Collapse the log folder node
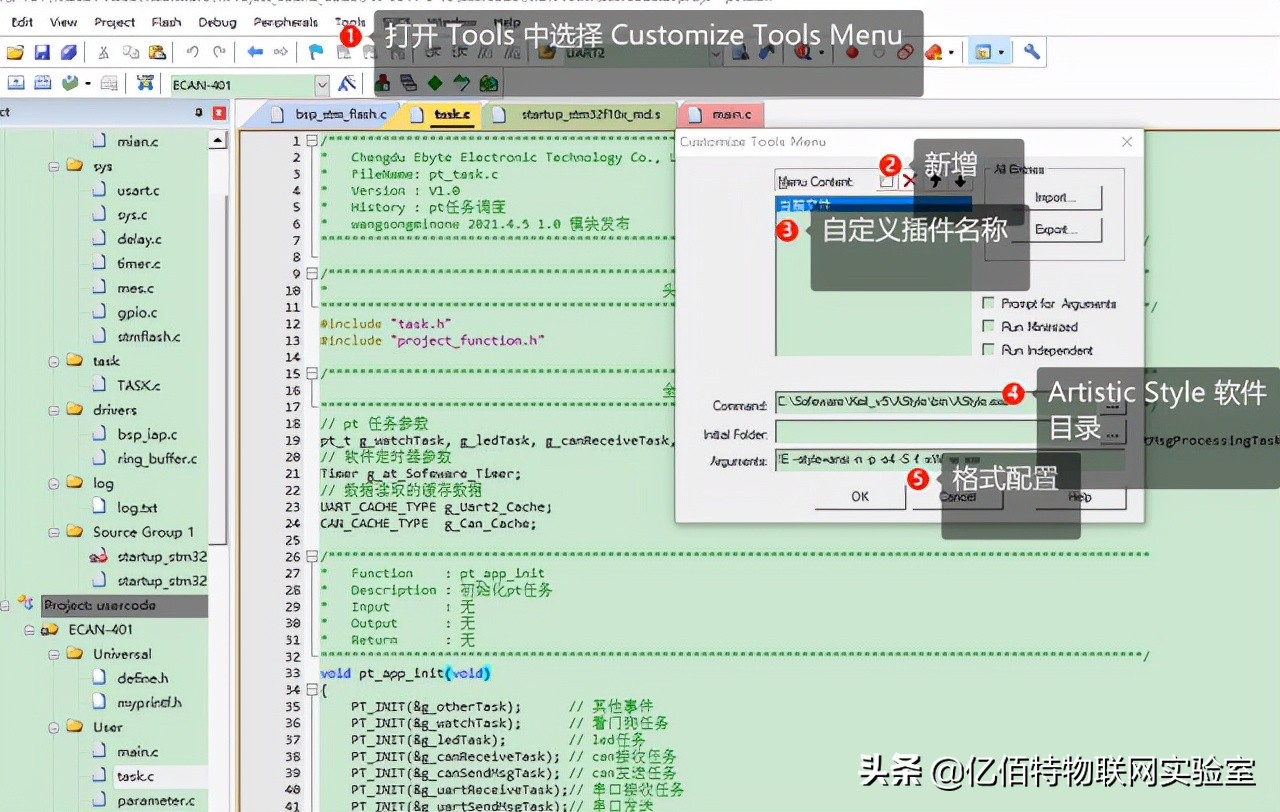Image resolution: width=1280 pixels, height=812 pixels. [54, 483]
